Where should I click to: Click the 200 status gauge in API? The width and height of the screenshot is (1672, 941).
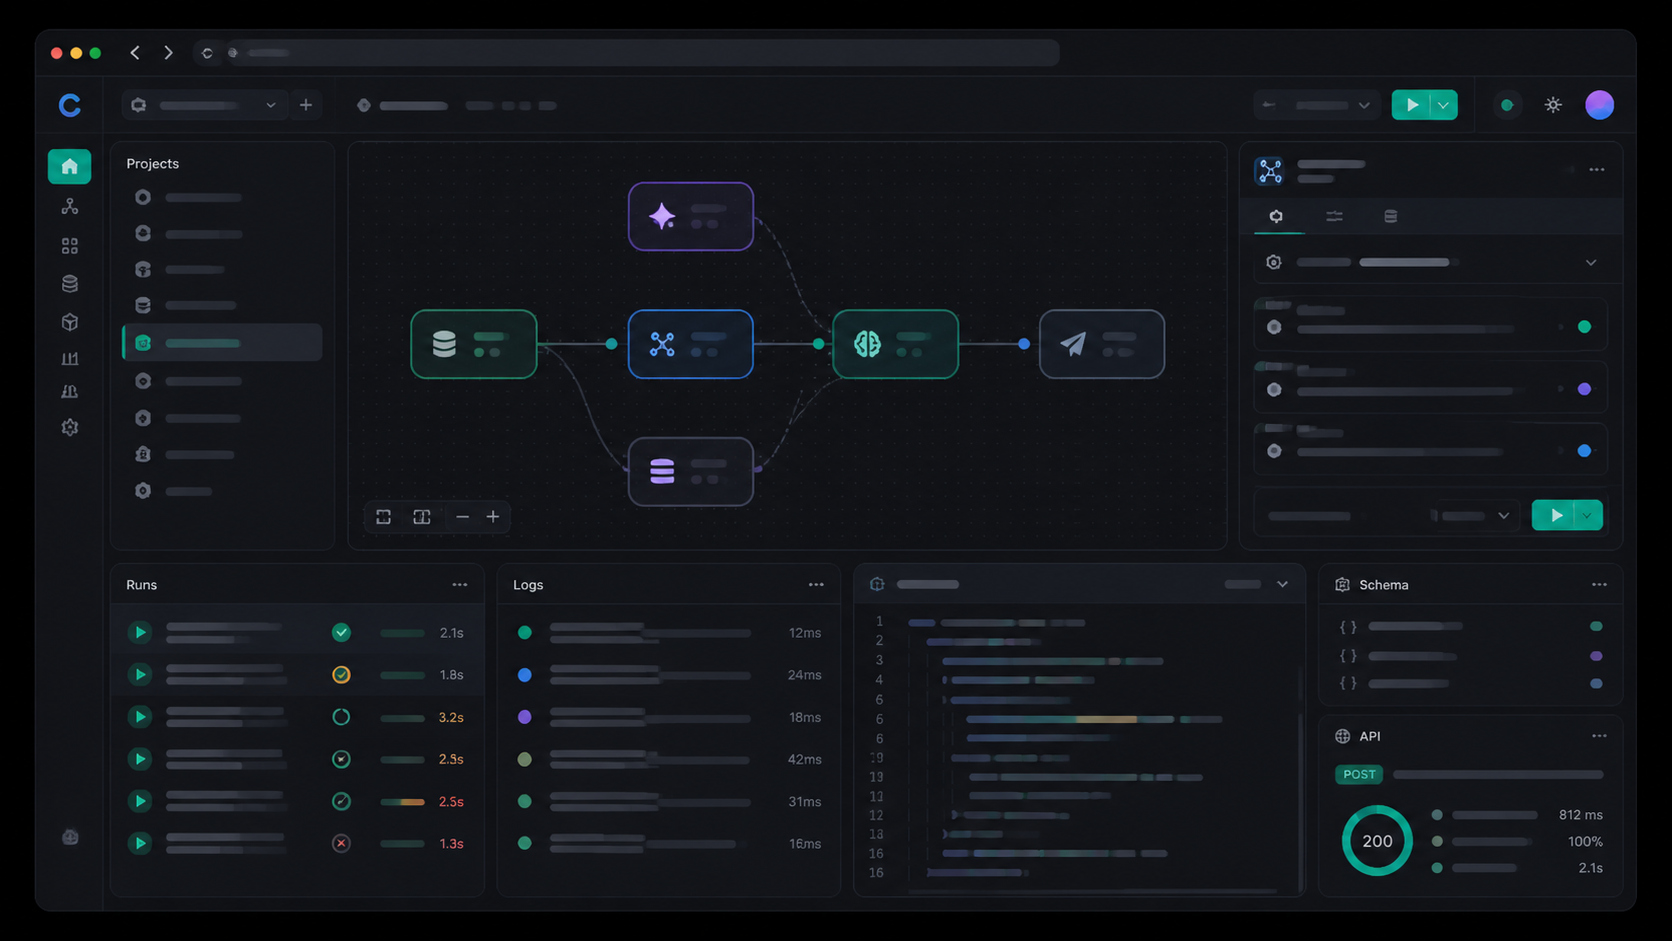[x=1377, y=841]
